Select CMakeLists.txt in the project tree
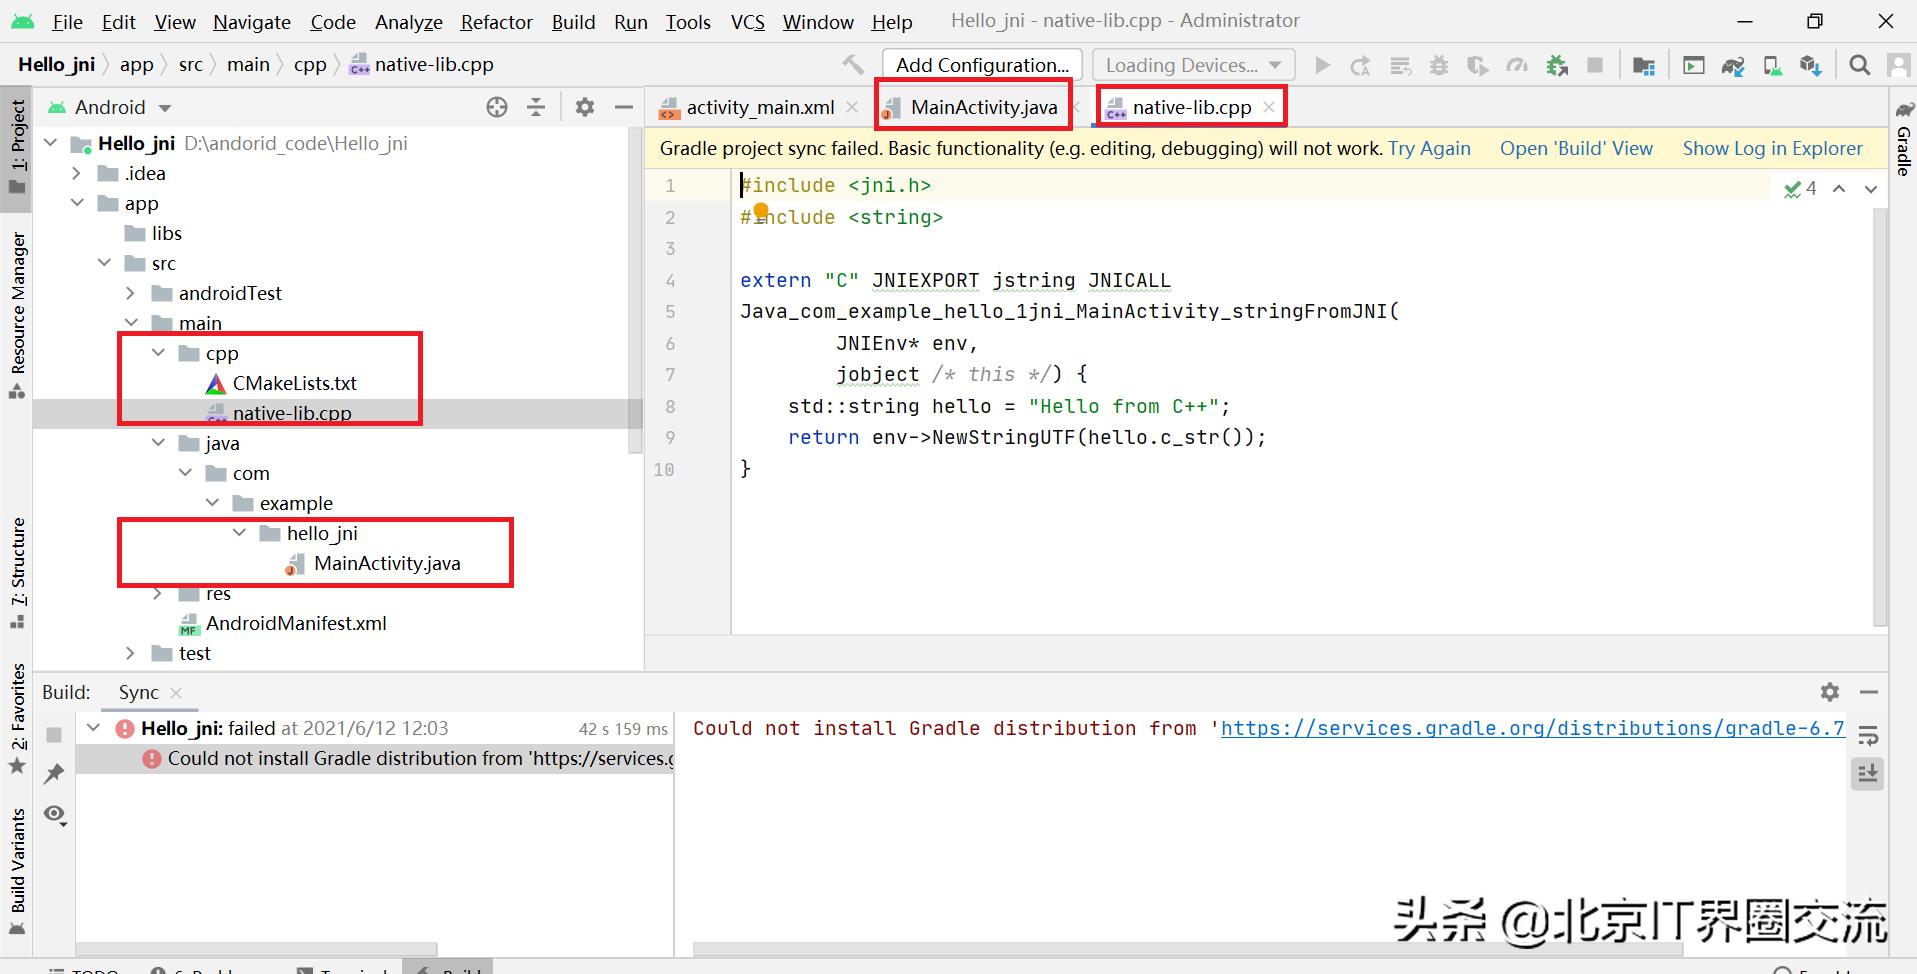The height and width of the screenshot is (974, 1917). point(294,383)
